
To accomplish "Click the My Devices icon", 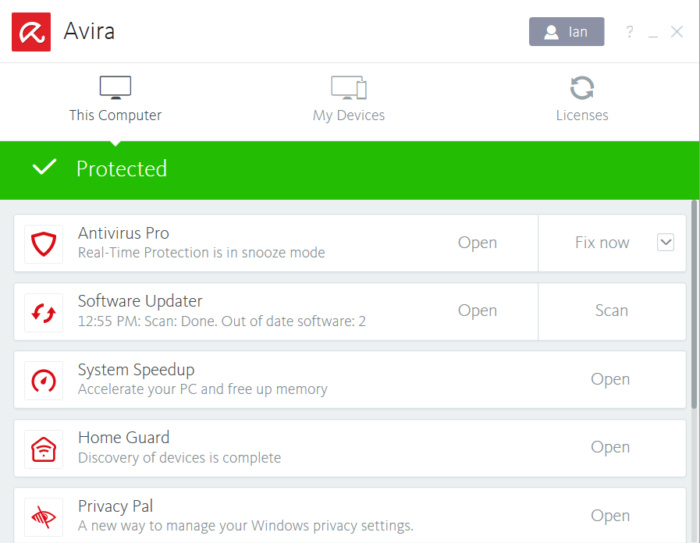I will pos(349,87).
